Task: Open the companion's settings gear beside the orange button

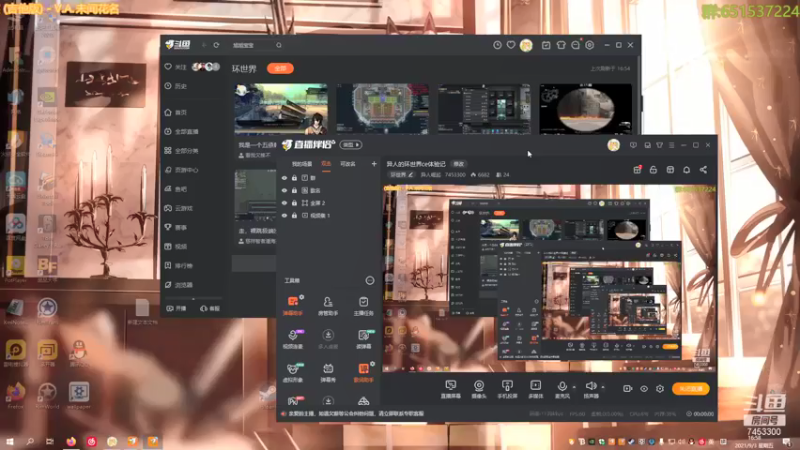Action: [660, 389]
